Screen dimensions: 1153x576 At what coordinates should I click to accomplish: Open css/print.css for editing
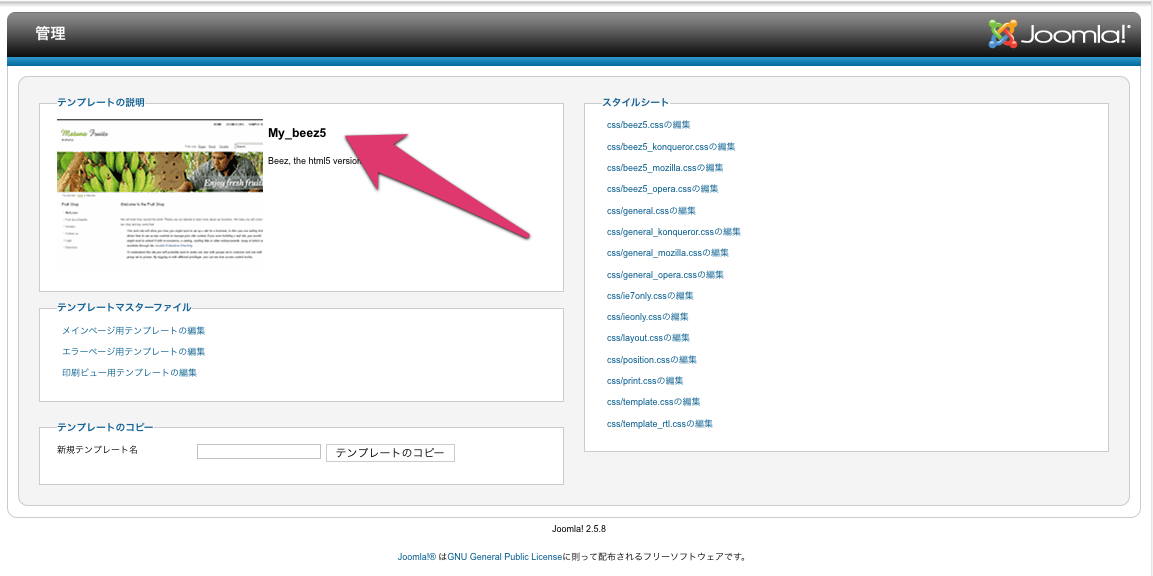click(x=646, y=380)
